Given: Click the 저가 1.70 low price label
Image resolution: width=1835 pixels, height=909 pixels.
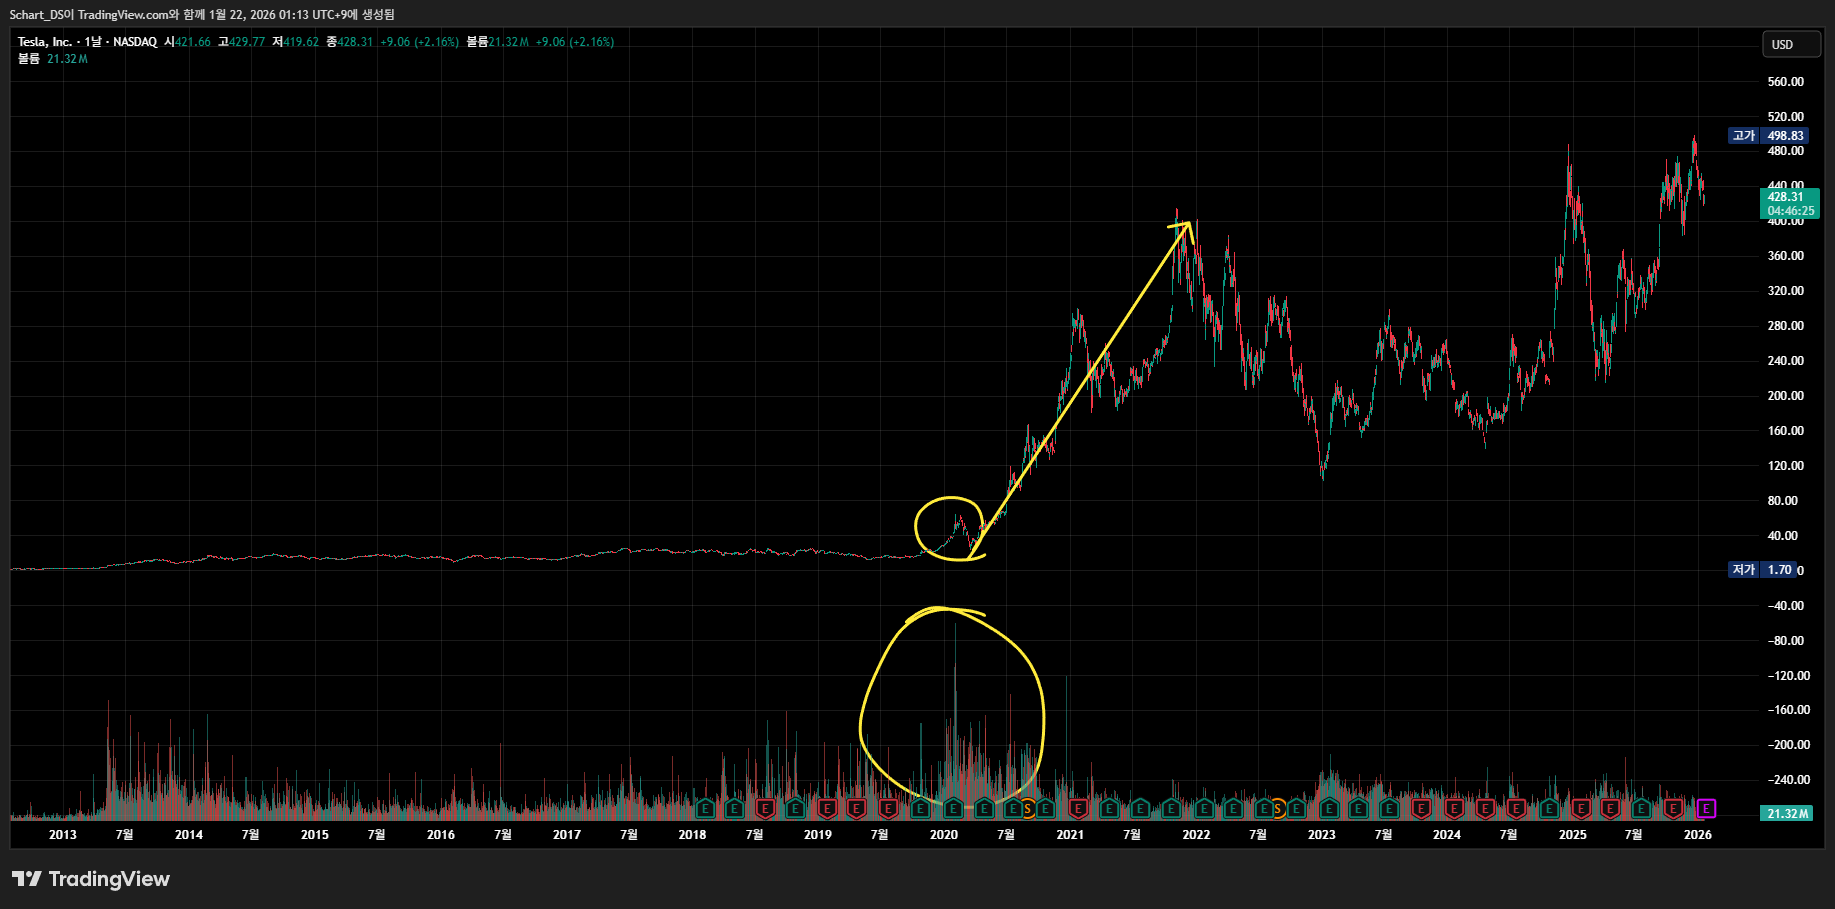Looking at the screenshot, I should click(1764, 570).
